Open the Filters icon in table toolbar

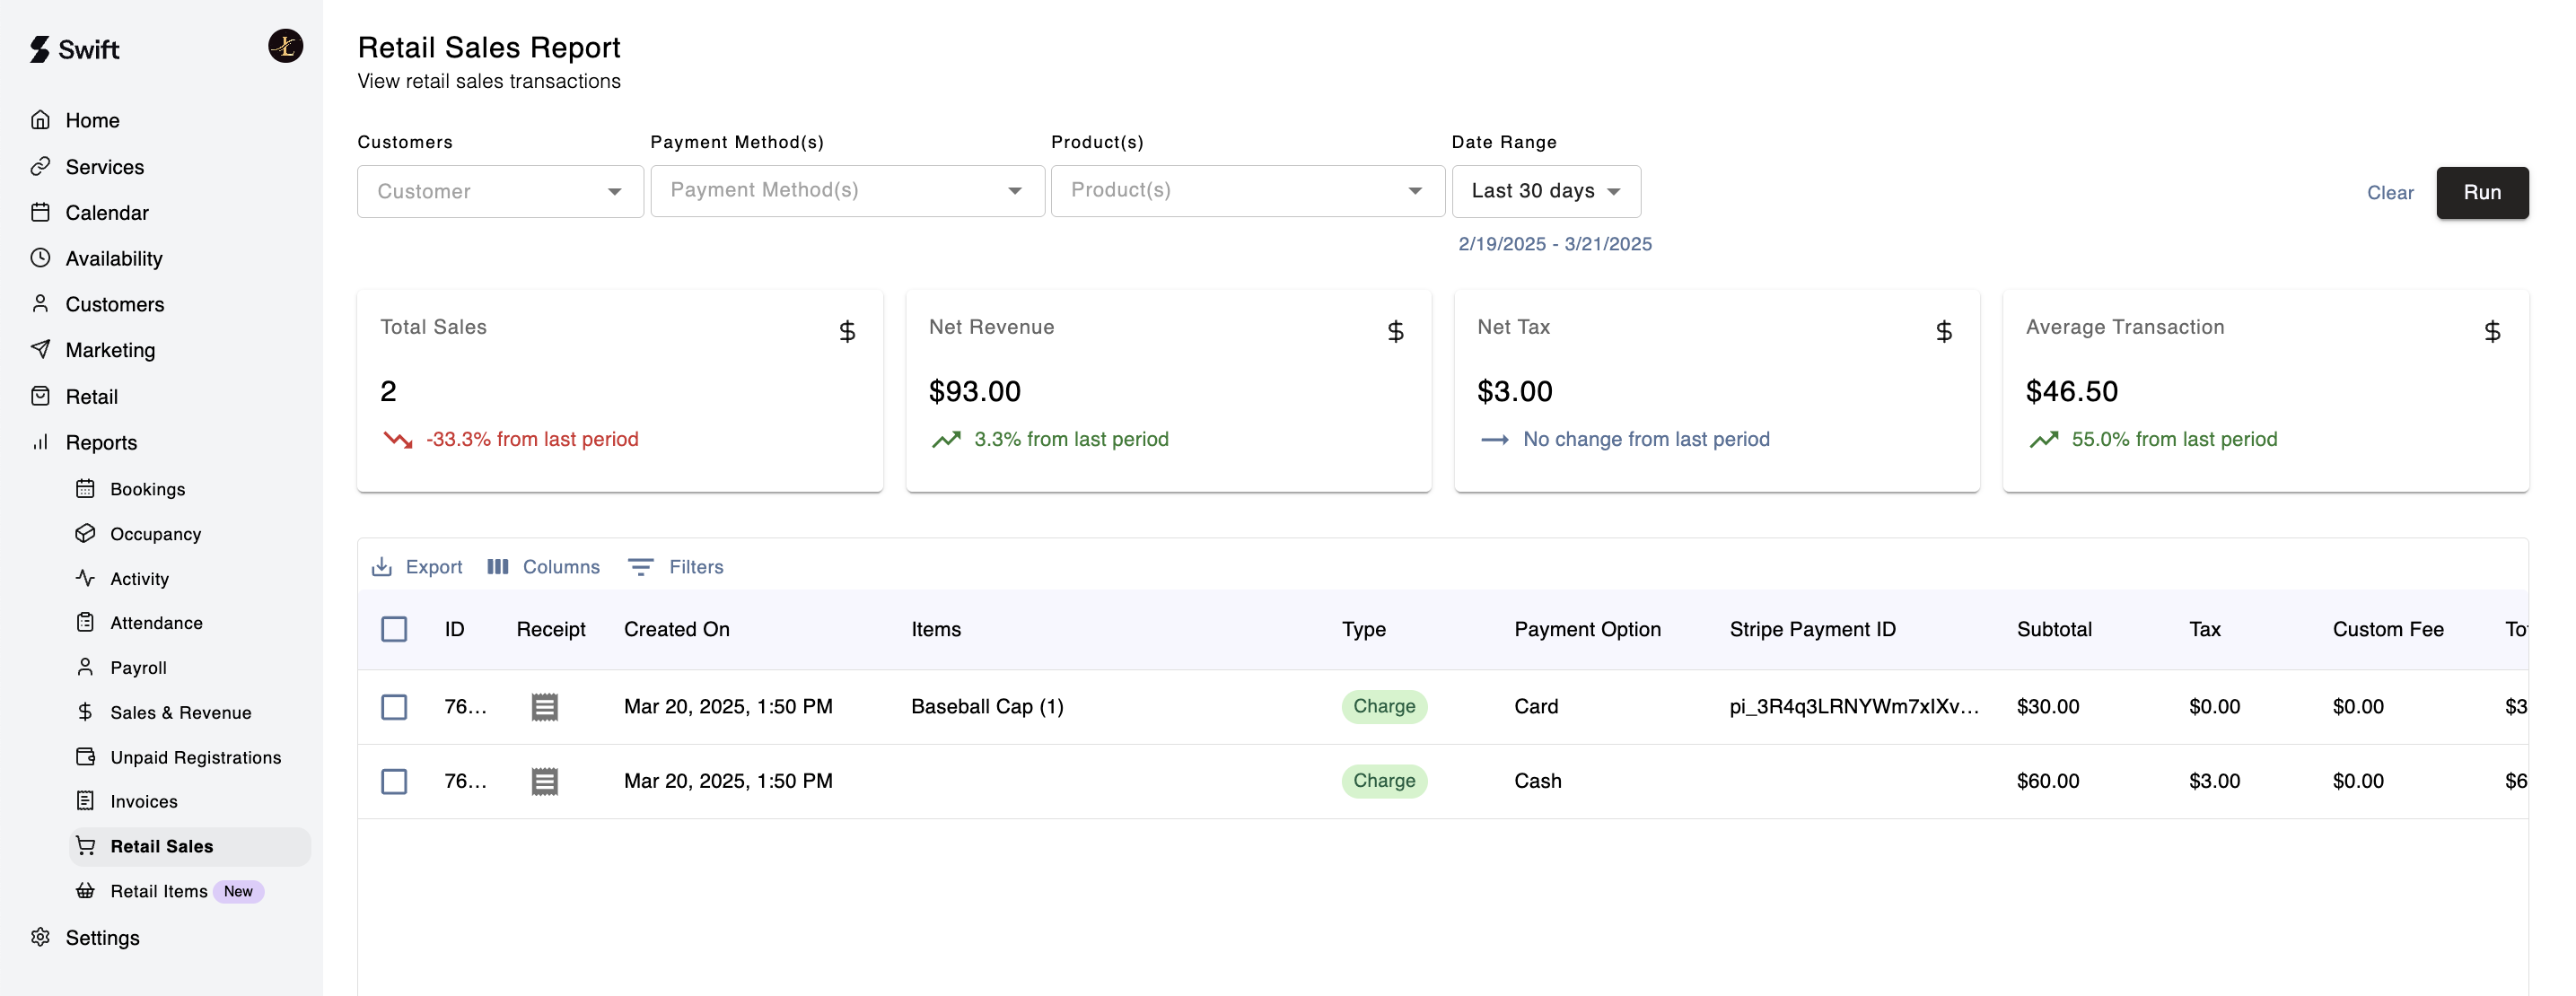click(640, 567)
